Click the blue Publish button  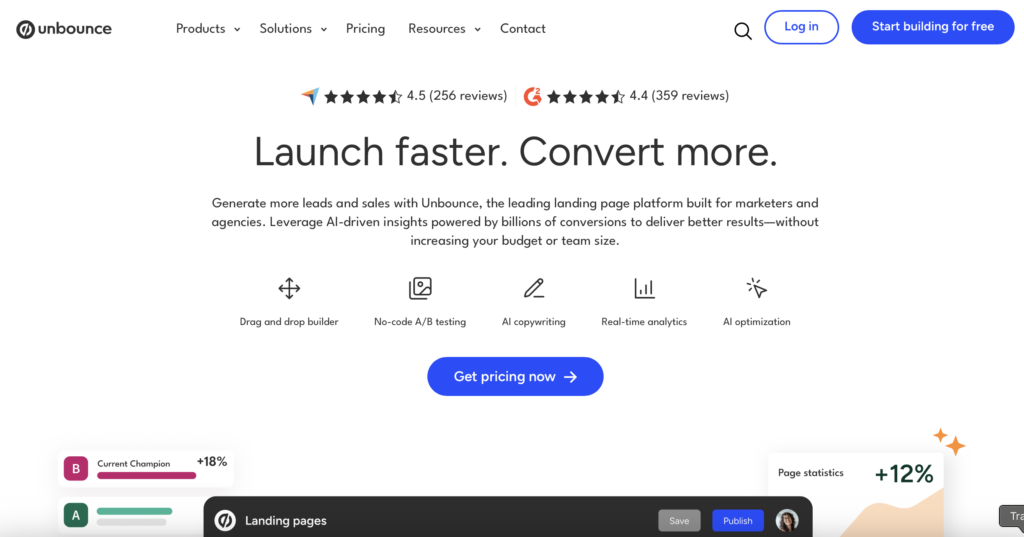[737, 520]
